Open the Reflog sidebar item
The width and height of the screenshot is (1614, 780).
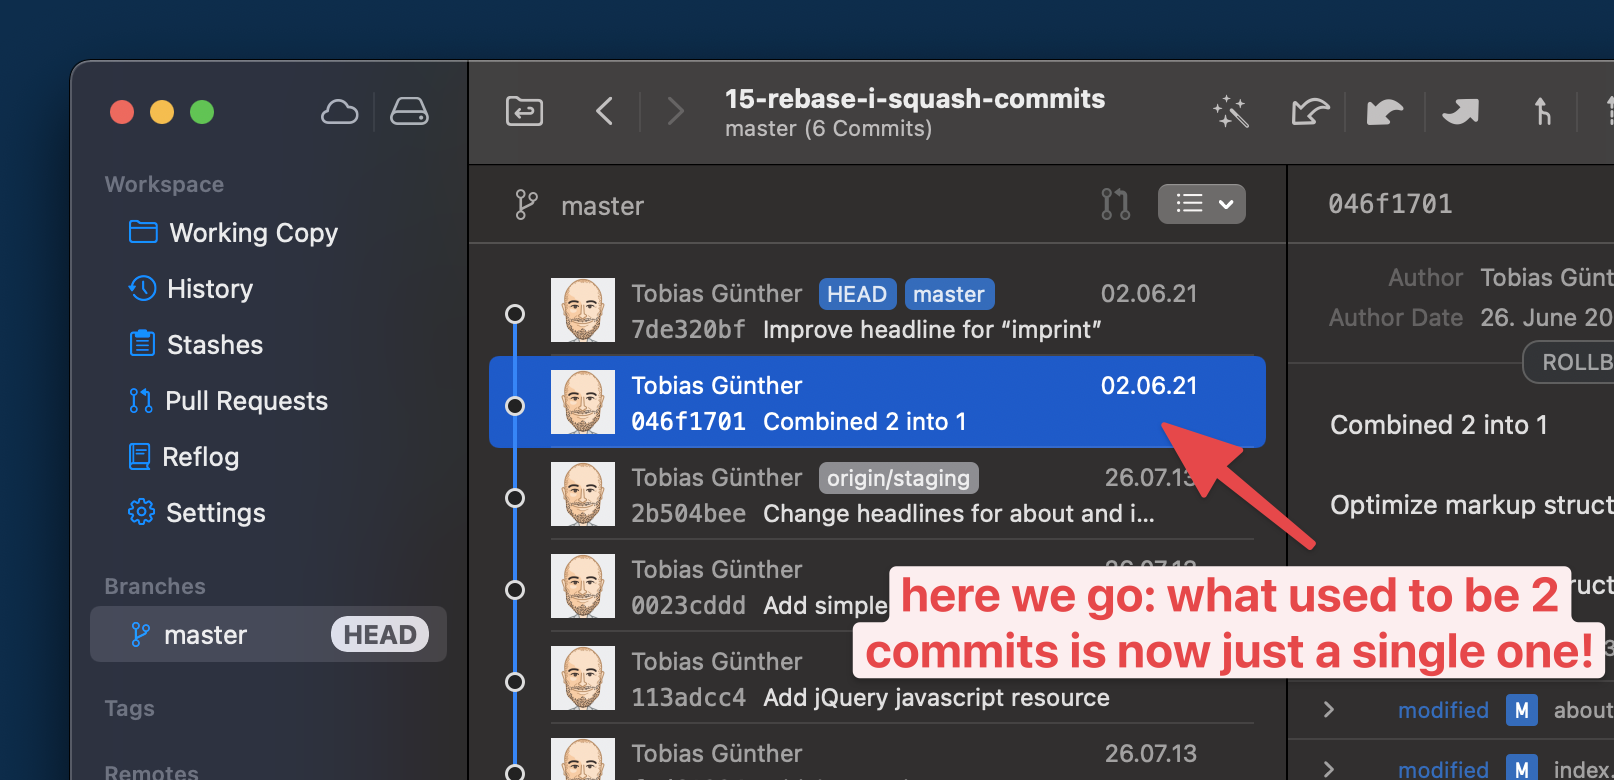[x=200, y=457]
